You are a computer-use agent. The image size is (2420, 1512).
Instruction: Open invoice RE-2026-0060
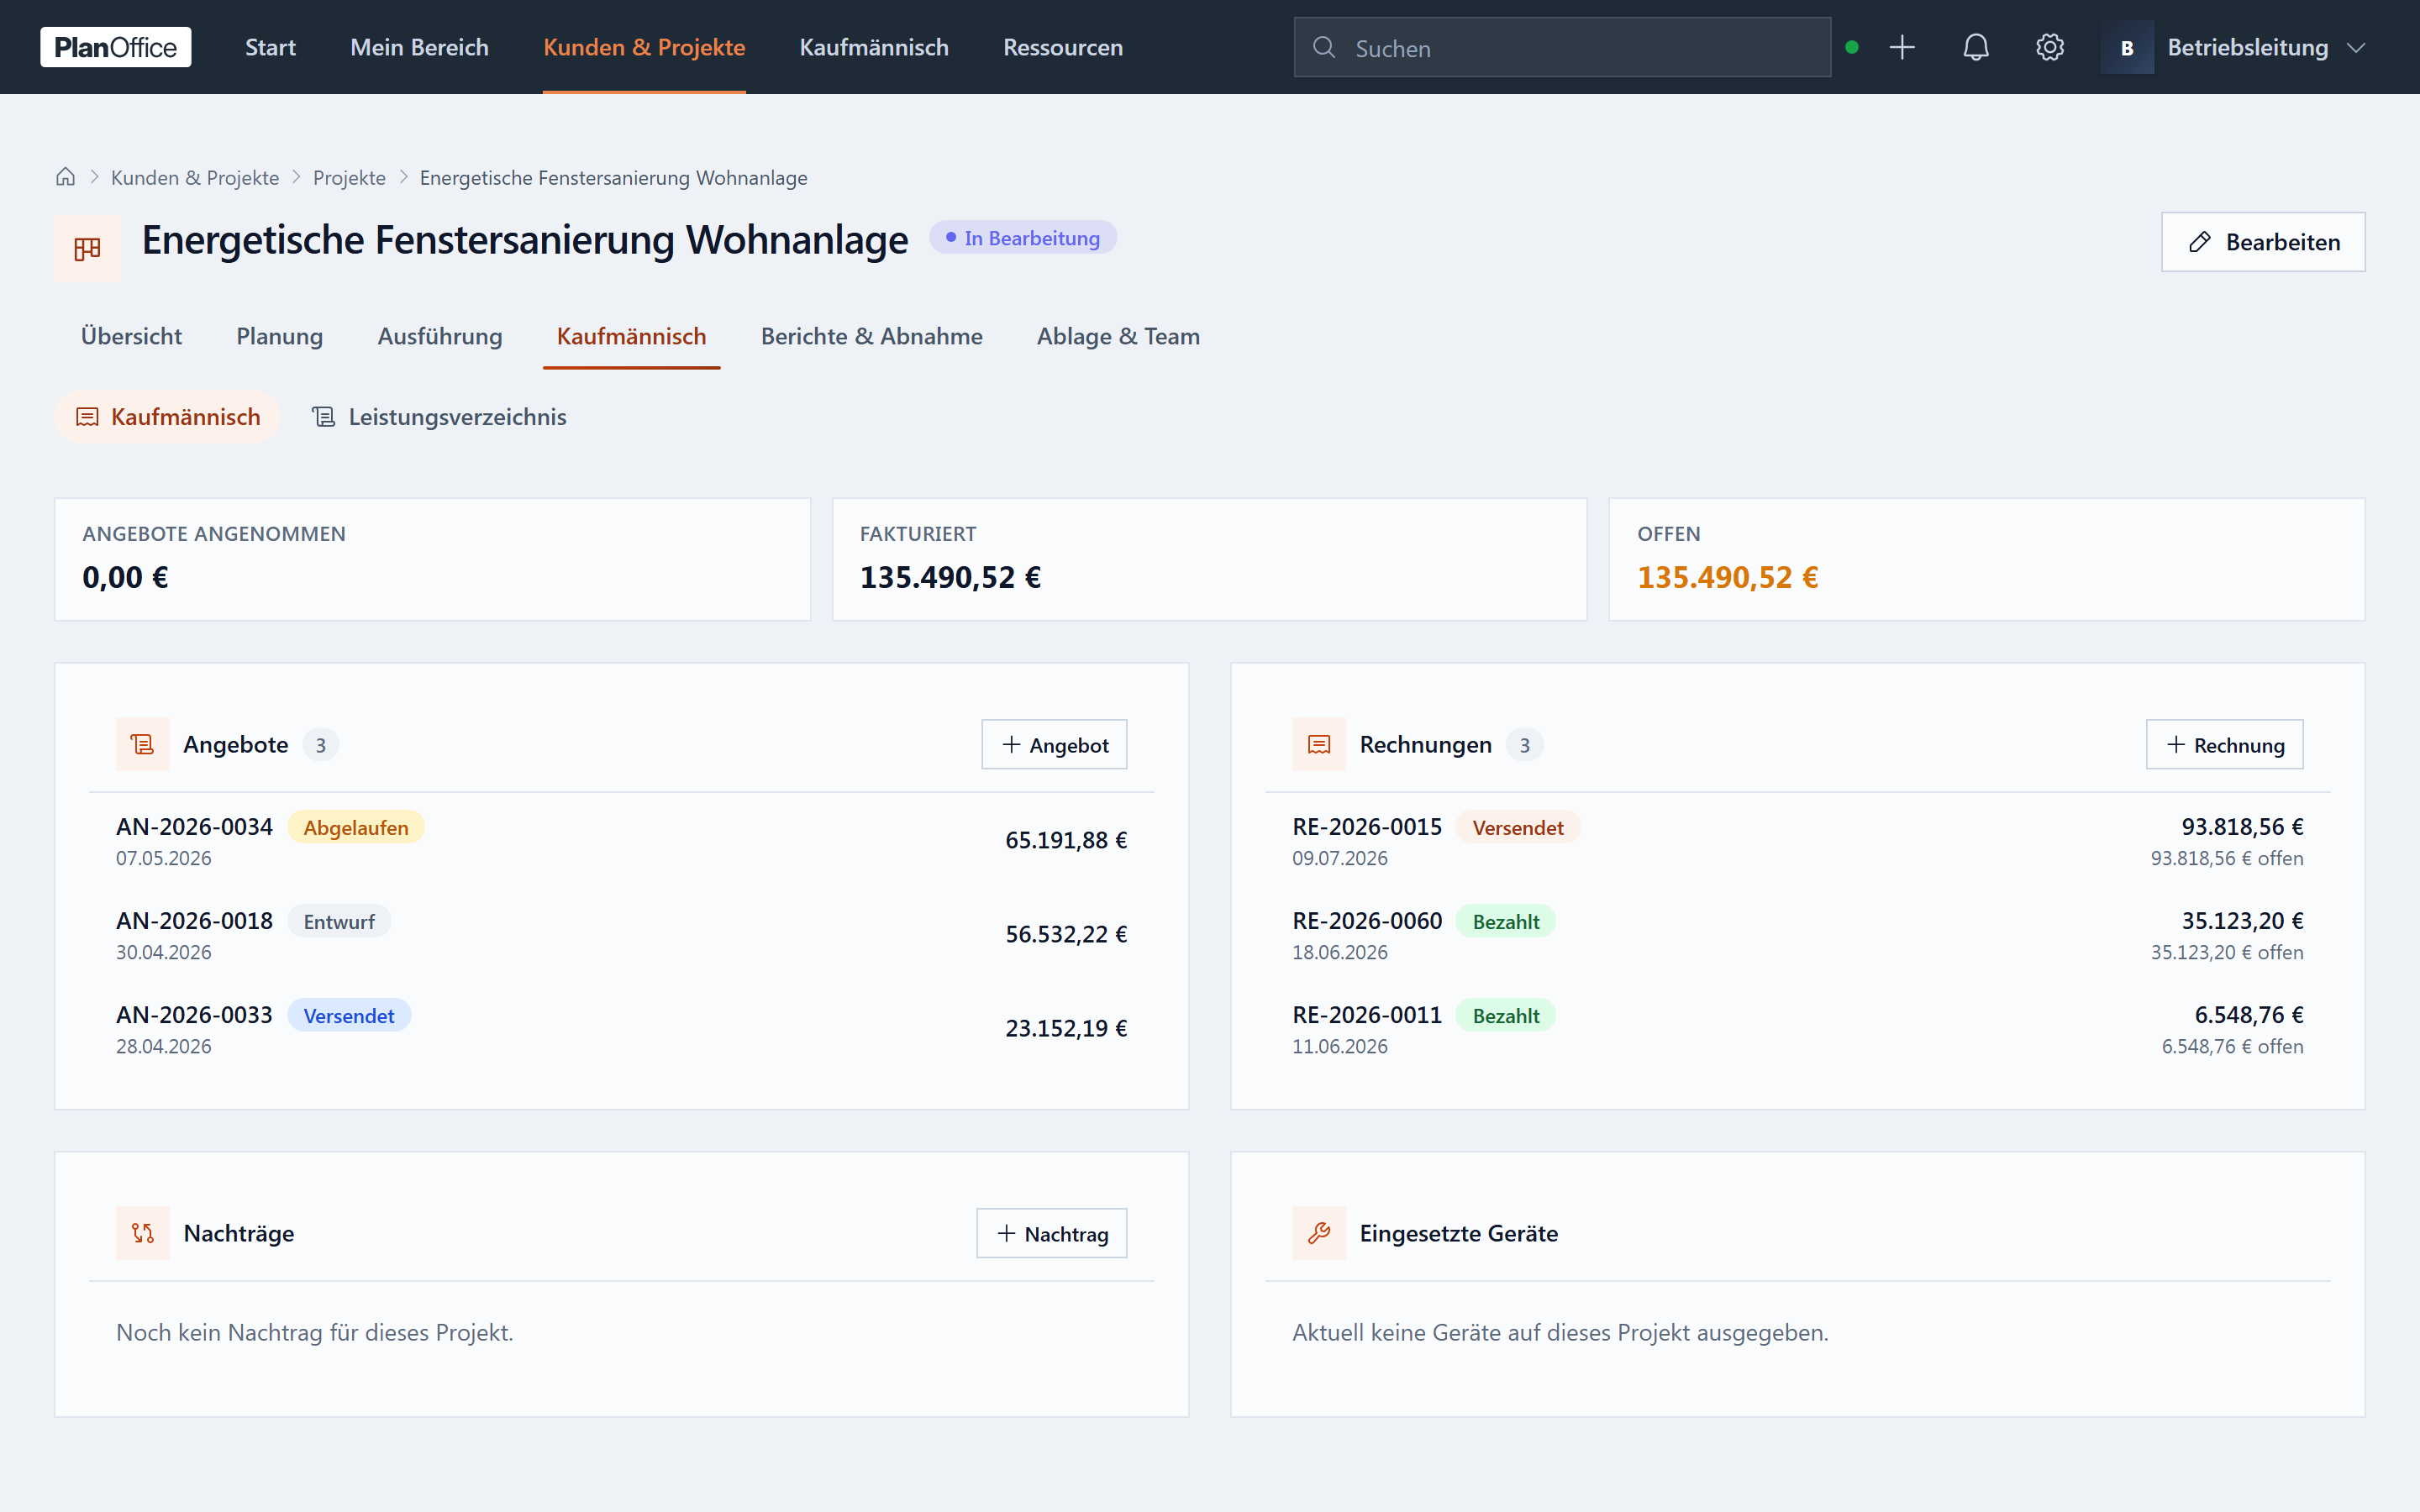coord(1797,935)
